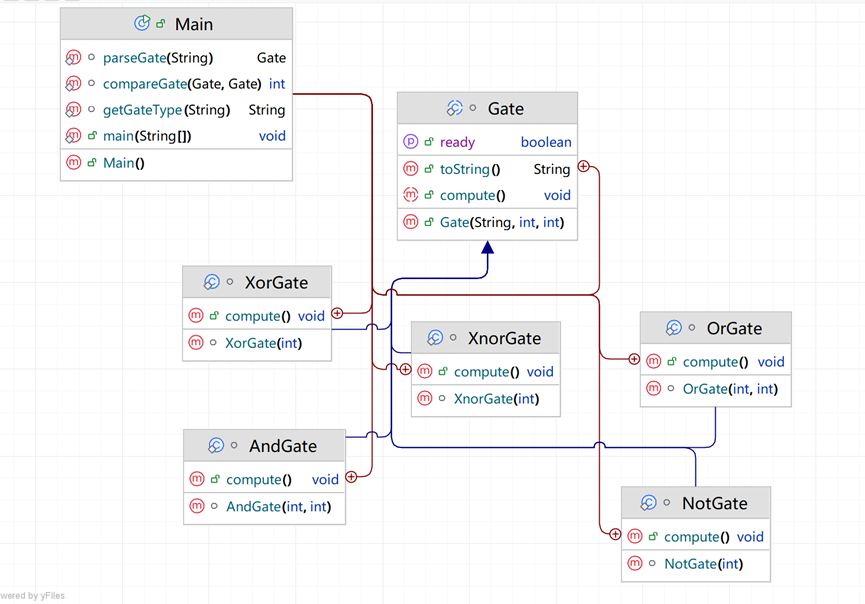This screenshot has height=604, width=865.
Task: Click the circled plus connector on Gate's right edge
Action: click(582, 168)
